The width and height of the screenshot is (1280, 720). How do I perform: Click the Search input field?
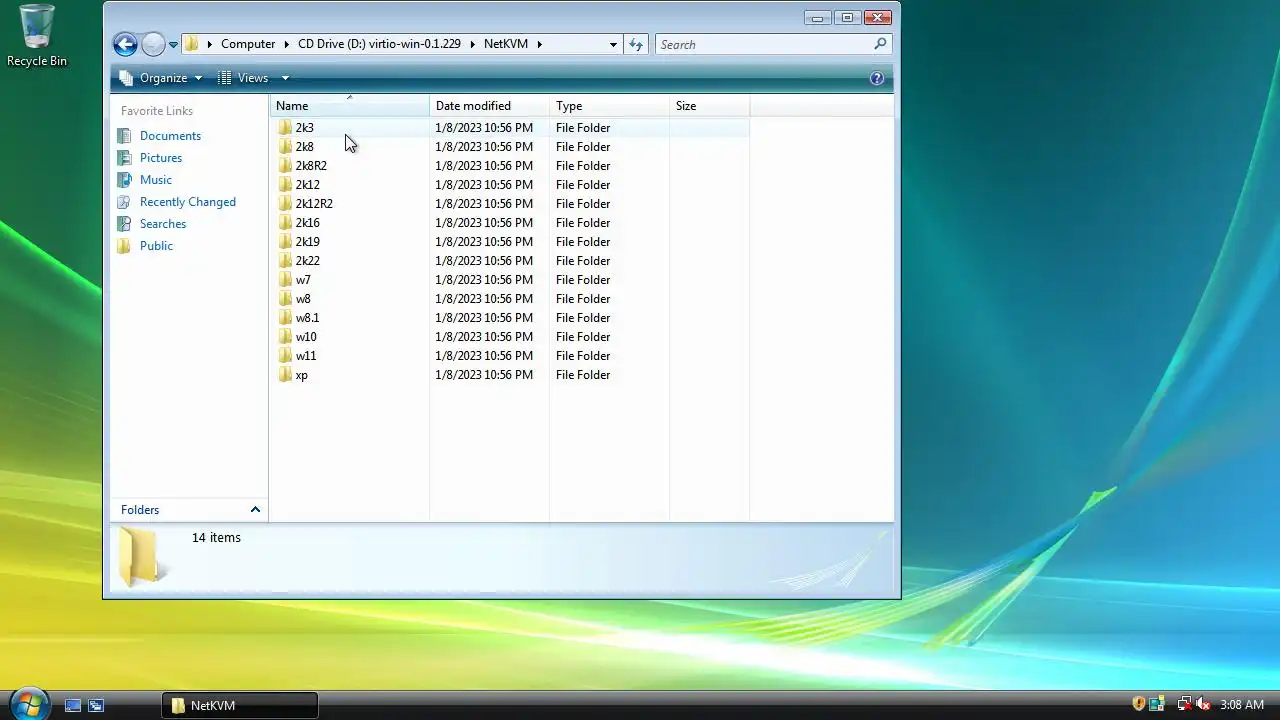(x=765, y=44)
